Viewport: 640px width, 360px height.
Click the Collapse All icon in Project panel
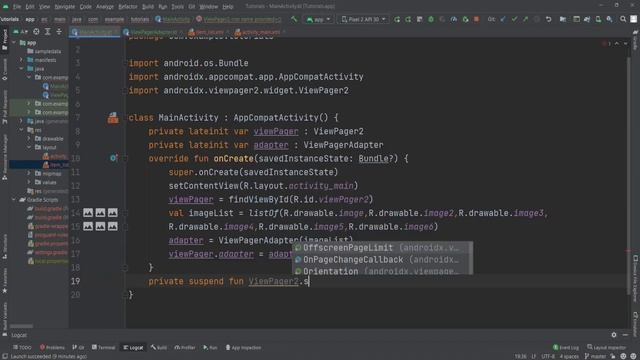click(x=59, y=31)
